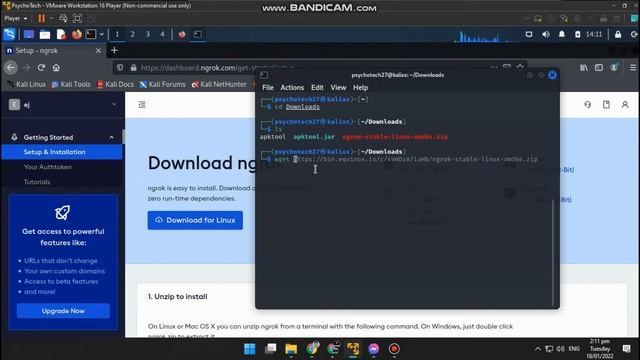Click the Upgrade Now button
Image resolution: width=640 pixels, height=360 pixels.
point(63,311)
